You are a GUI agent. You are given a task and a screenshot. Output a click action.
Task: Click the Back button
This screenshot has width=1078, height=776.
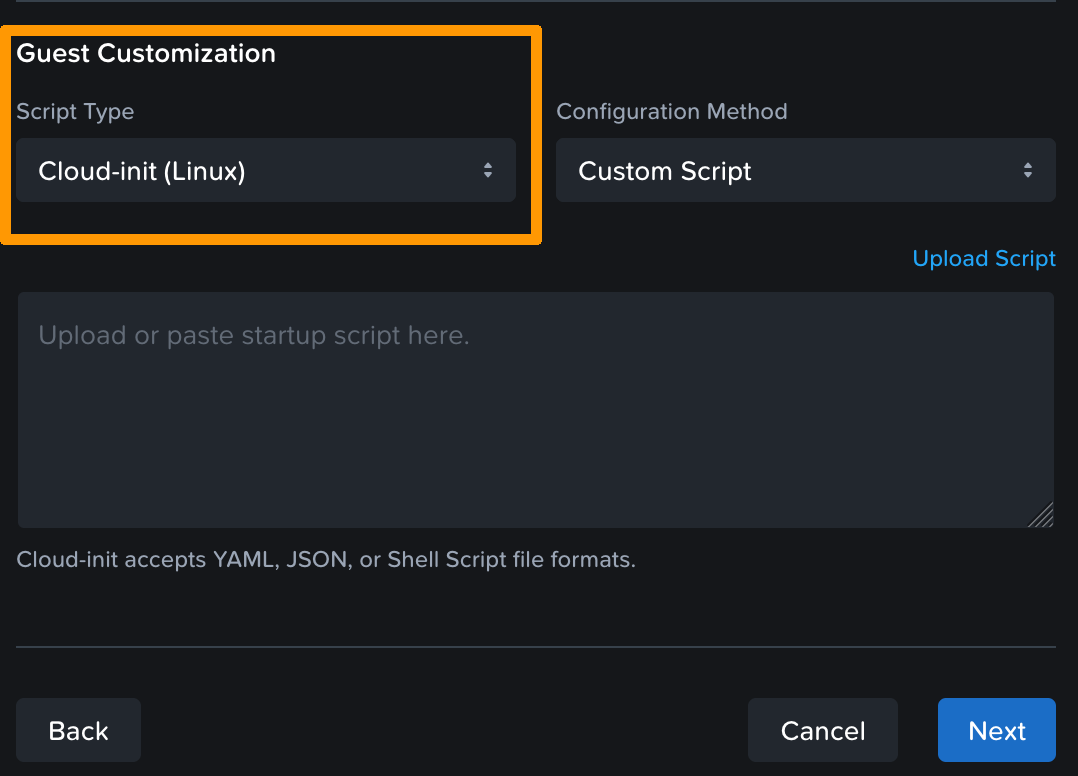point(78,730)
